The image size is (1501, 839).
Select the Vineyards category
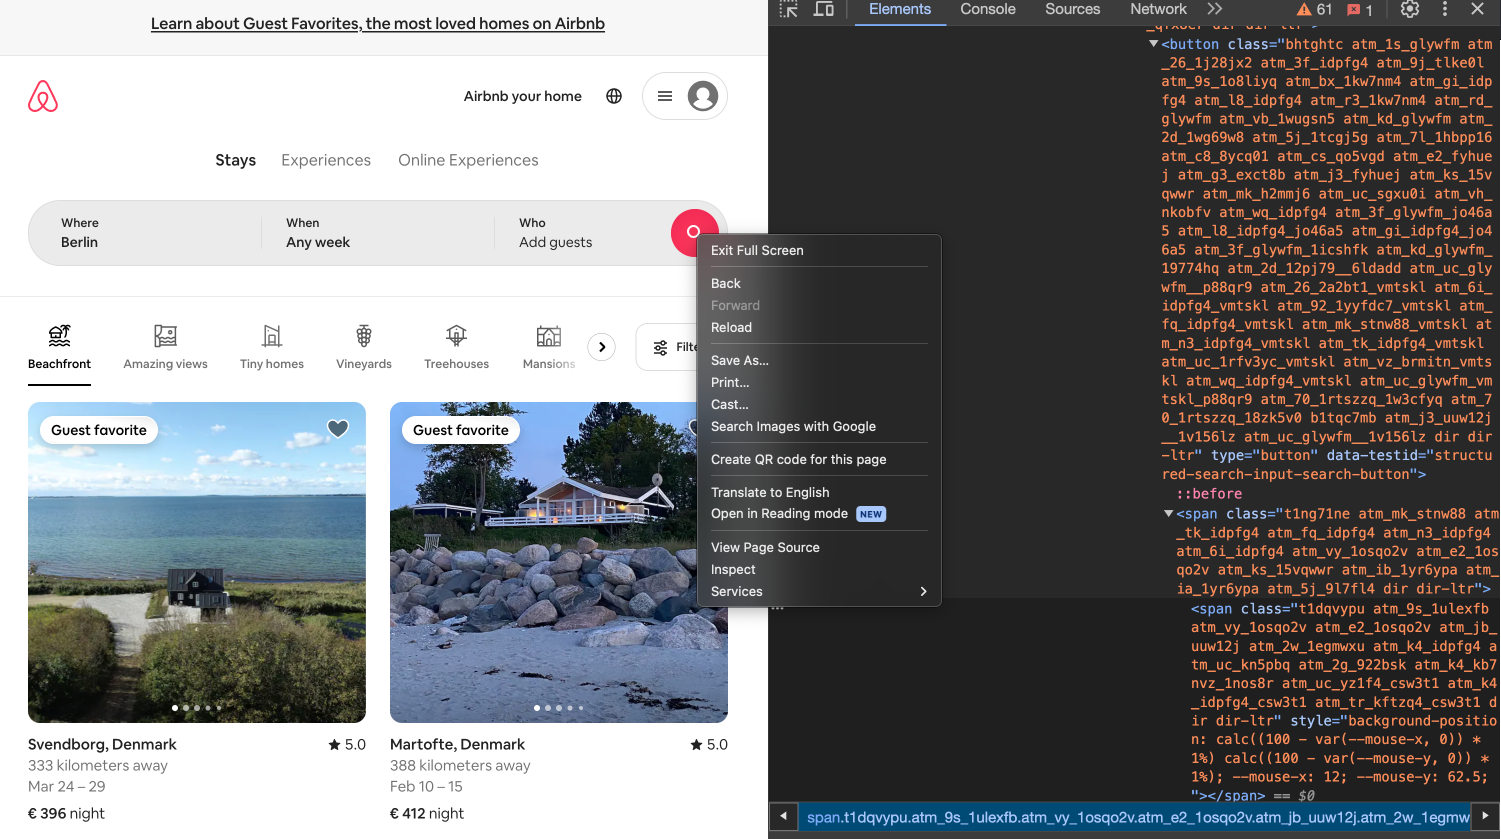click(364, 348)
